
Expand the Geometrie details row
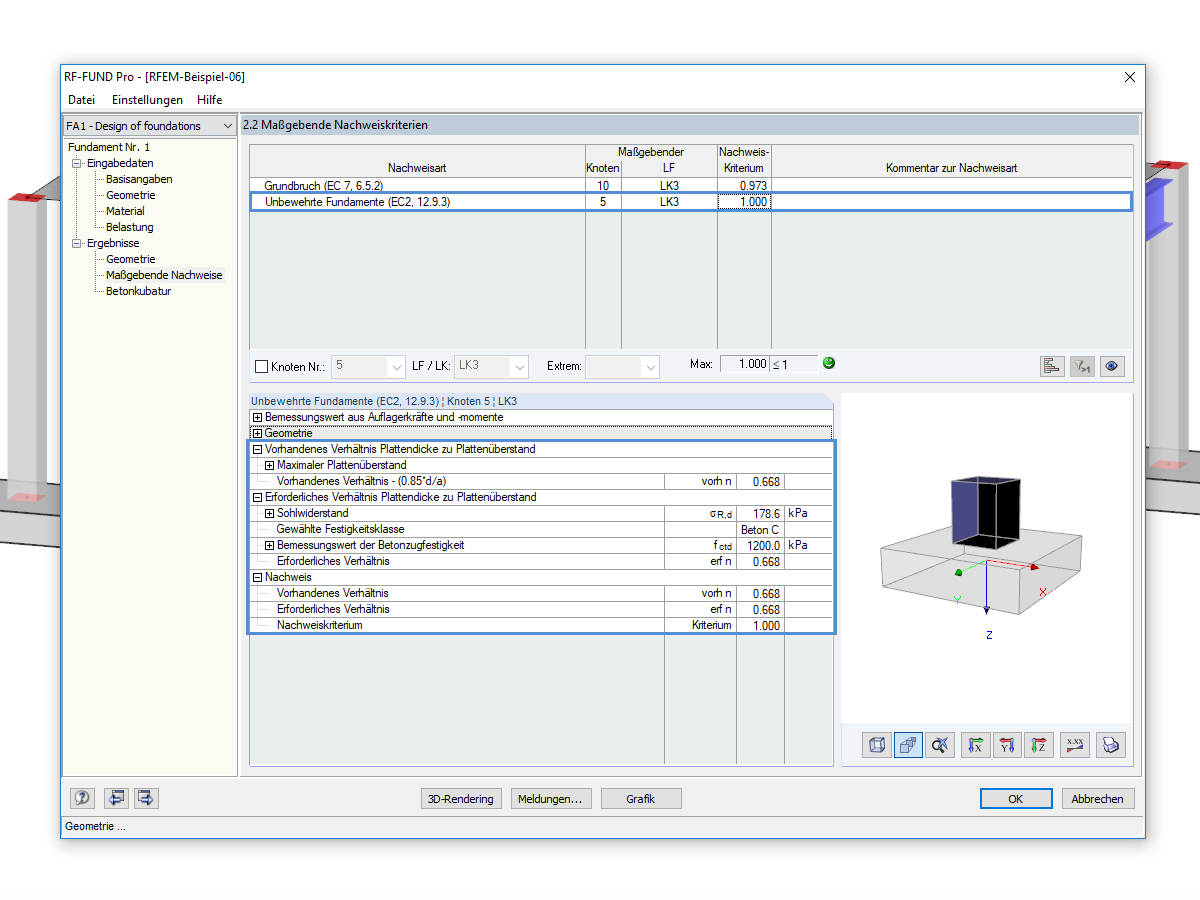click(x=258, y=433)
